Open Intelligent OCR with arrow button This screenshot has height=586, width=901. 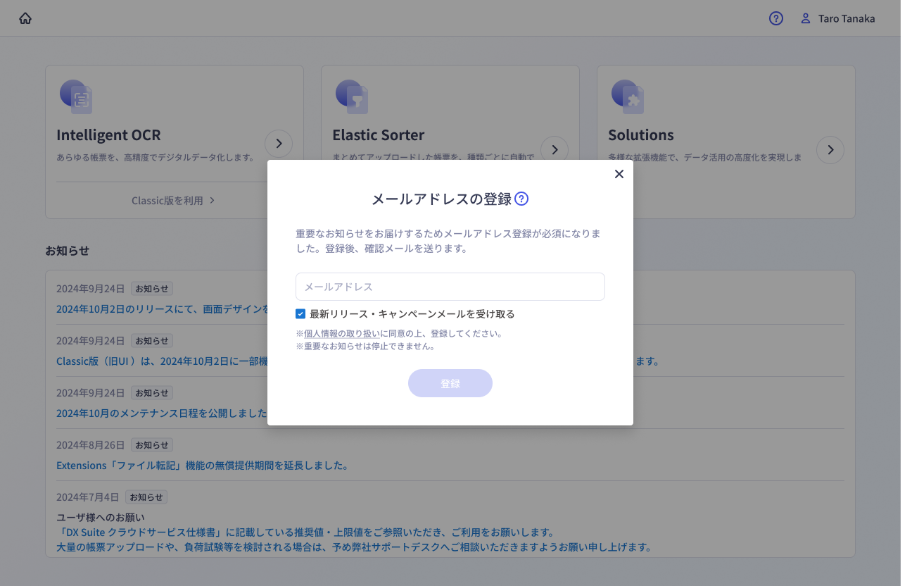click(279, 145)
